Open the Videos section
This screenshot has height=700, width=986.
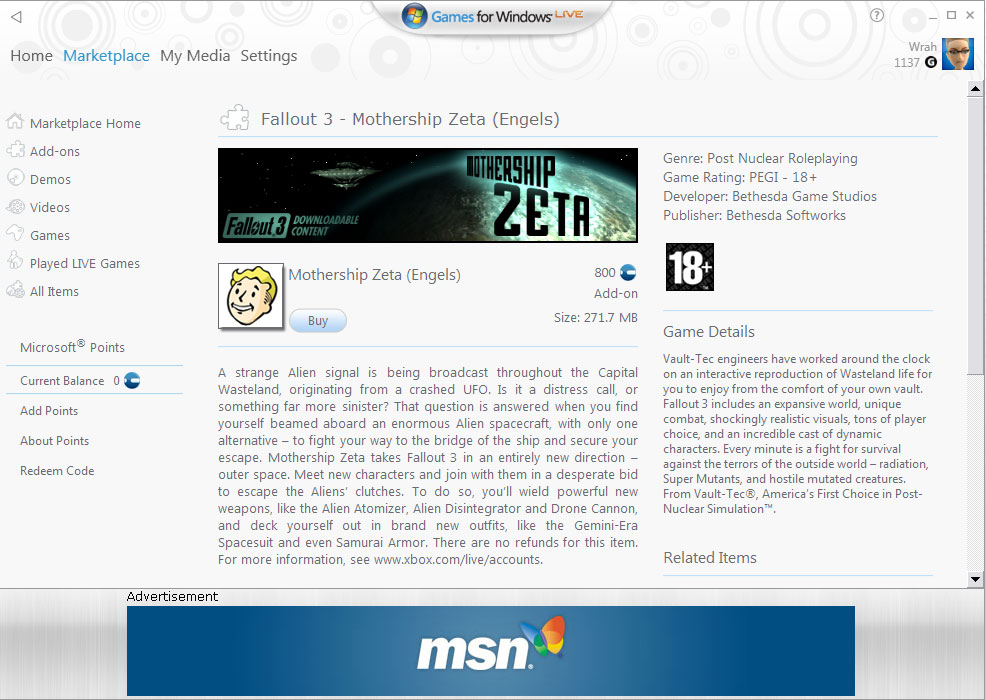pos(50,207)
